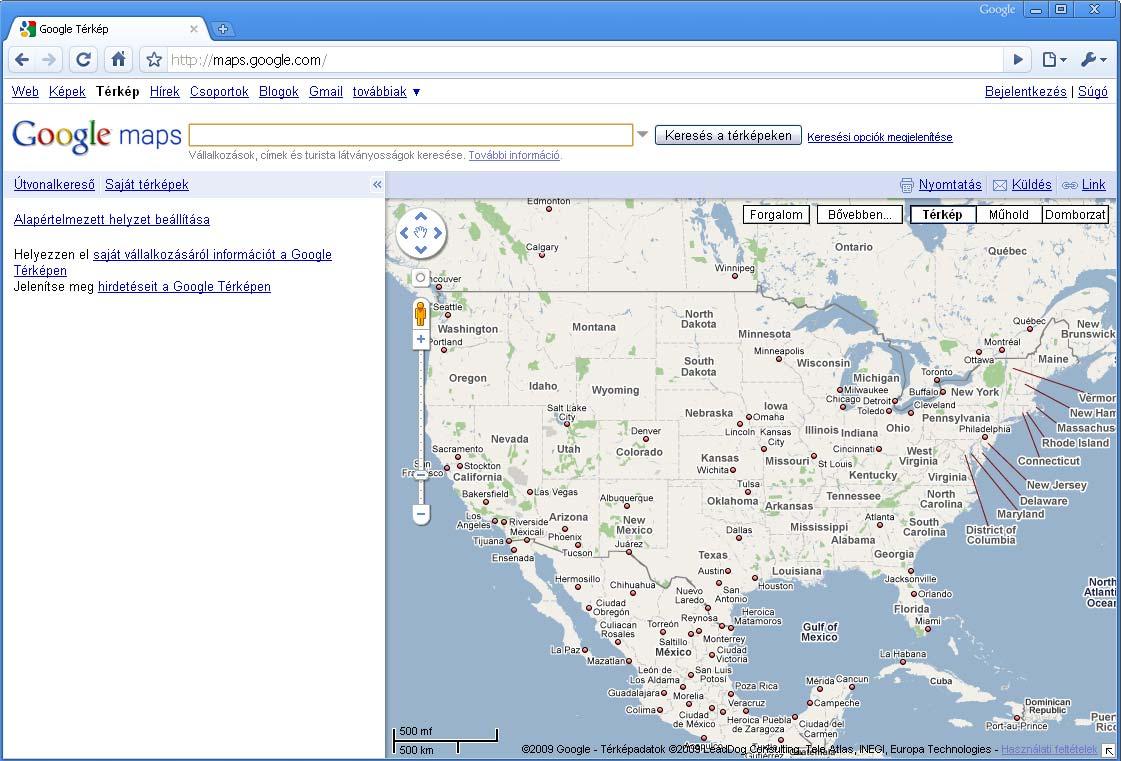The width and height of the screenshot is (1121, 761).
Task: Click the printer icon
Action: tap(907, 185)
